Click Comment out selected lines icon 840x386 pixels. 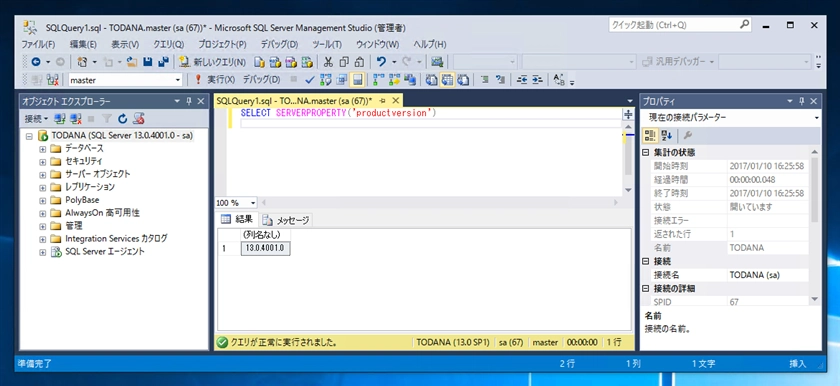[485, 80]
